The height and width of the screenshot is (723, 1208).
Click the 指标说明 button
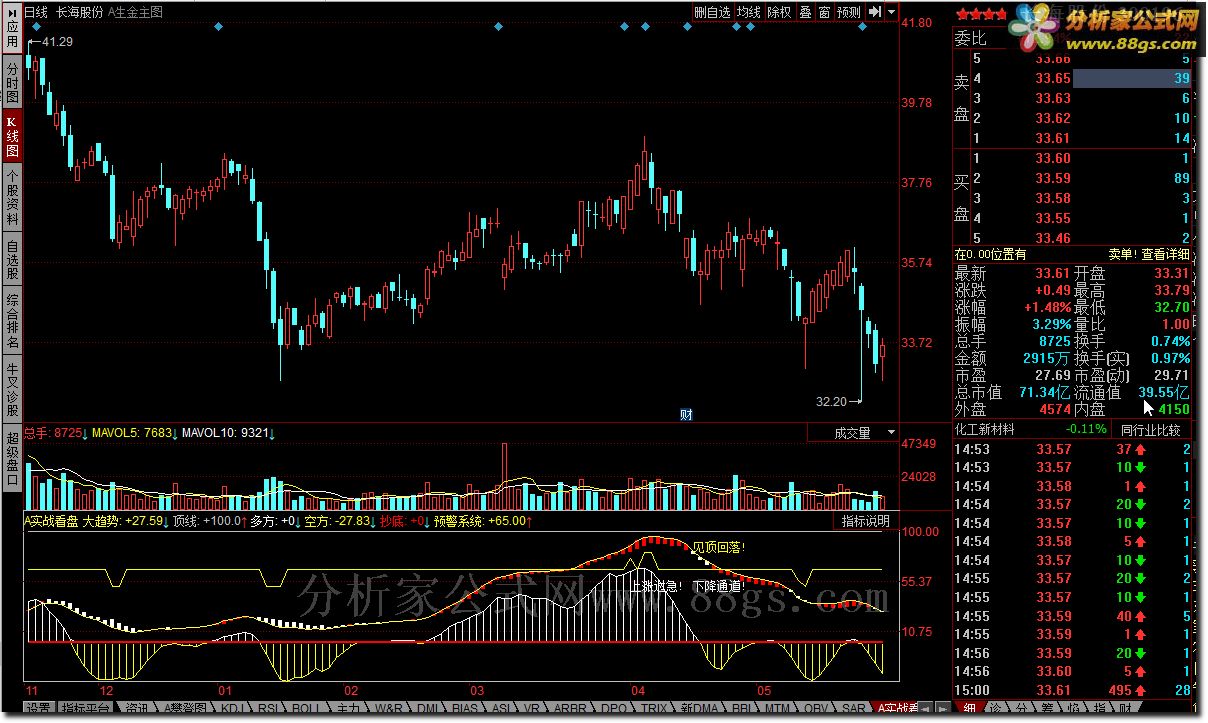click(x=865, y=521)
